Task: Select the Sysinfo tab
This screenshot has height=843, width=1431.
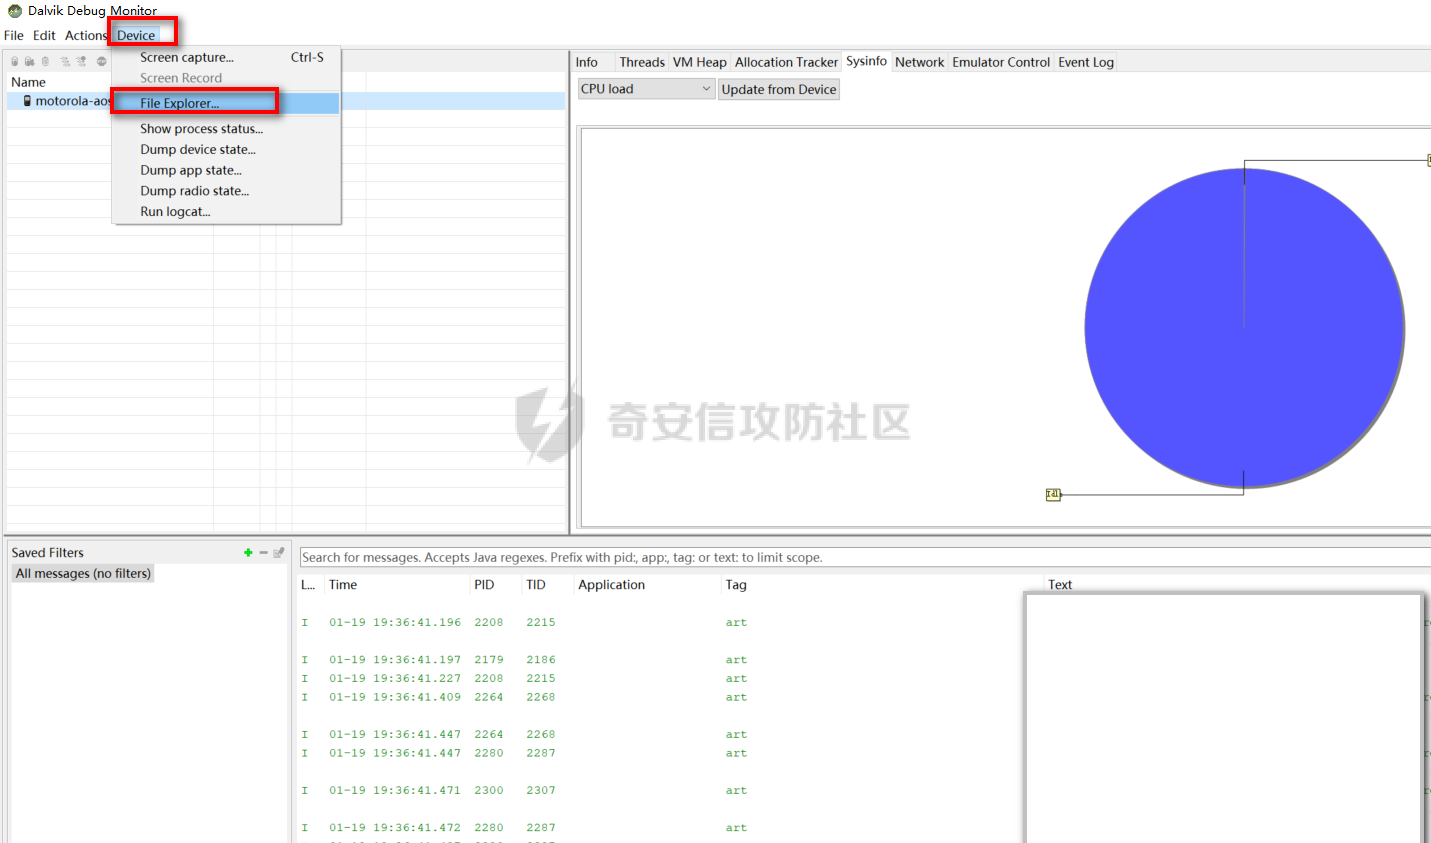Action: 866,61
